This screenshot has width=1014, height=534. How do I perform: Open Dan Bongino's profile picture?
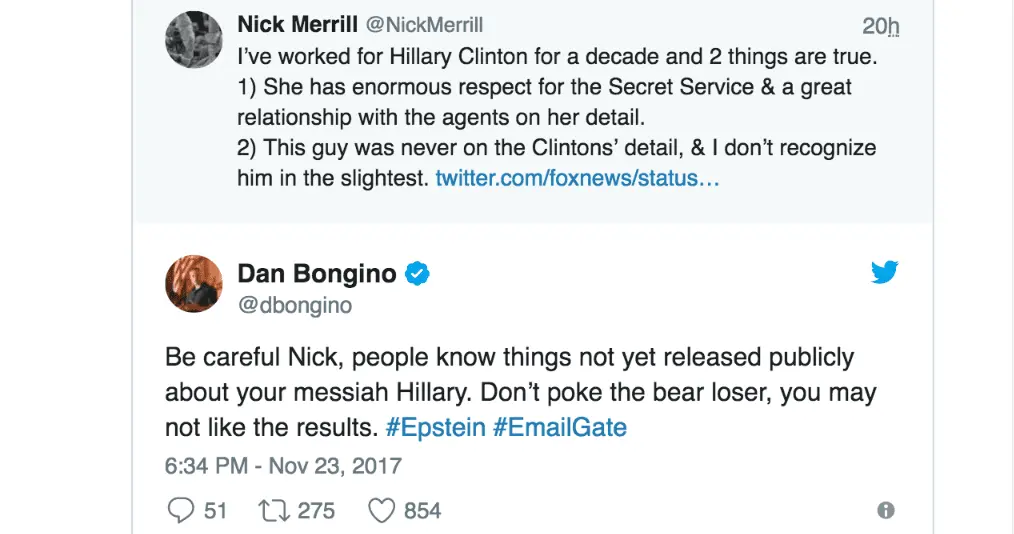[193, 285]
